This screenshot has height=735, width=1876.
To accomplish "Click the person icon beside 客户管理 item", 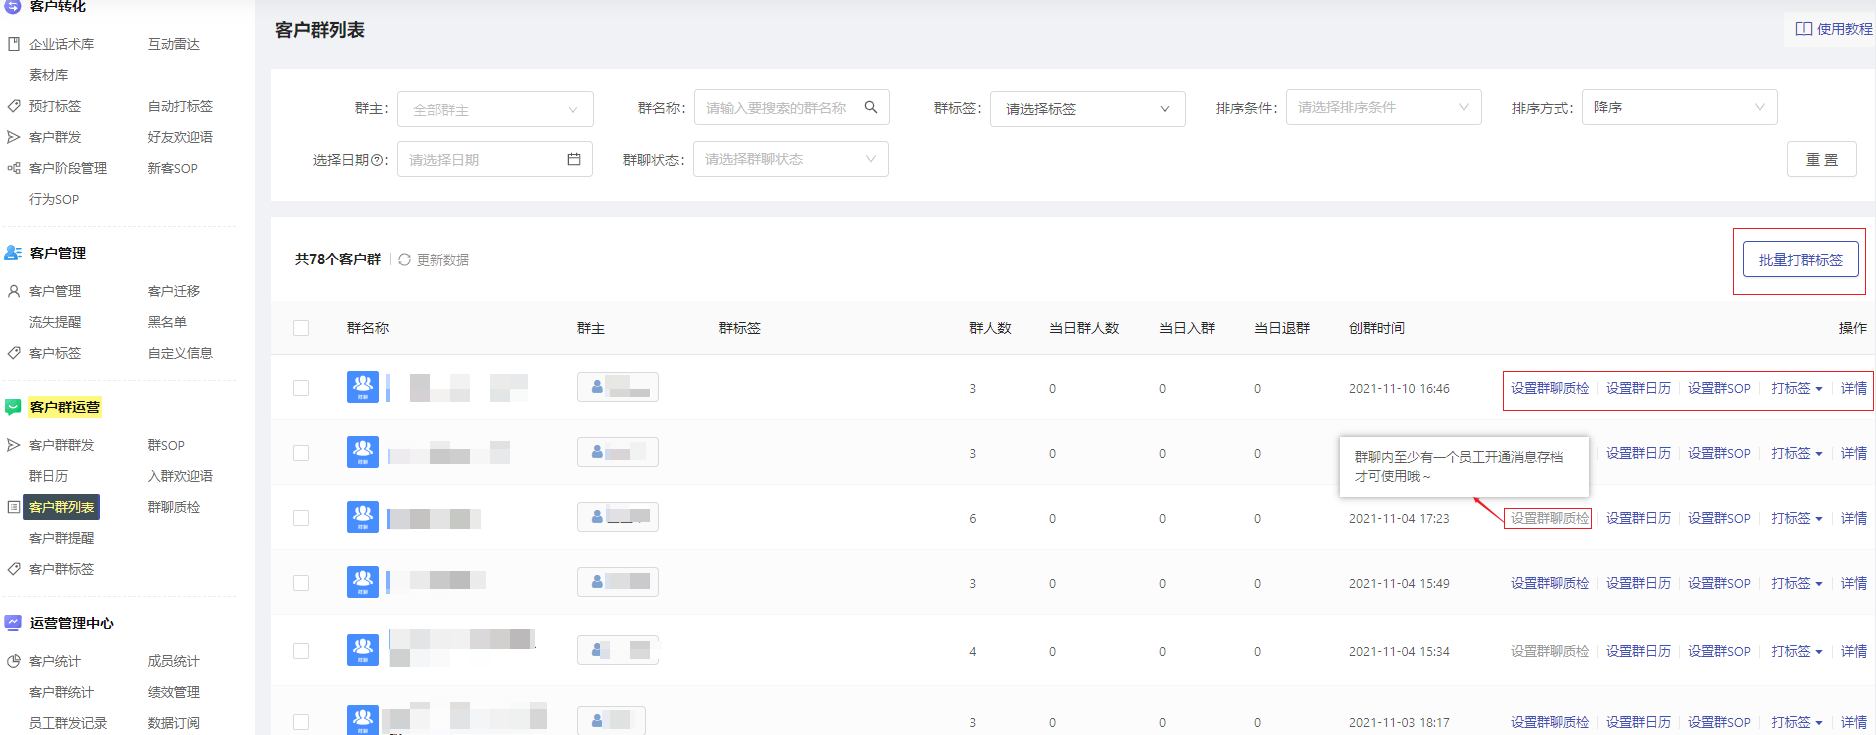I will (14, 291).
